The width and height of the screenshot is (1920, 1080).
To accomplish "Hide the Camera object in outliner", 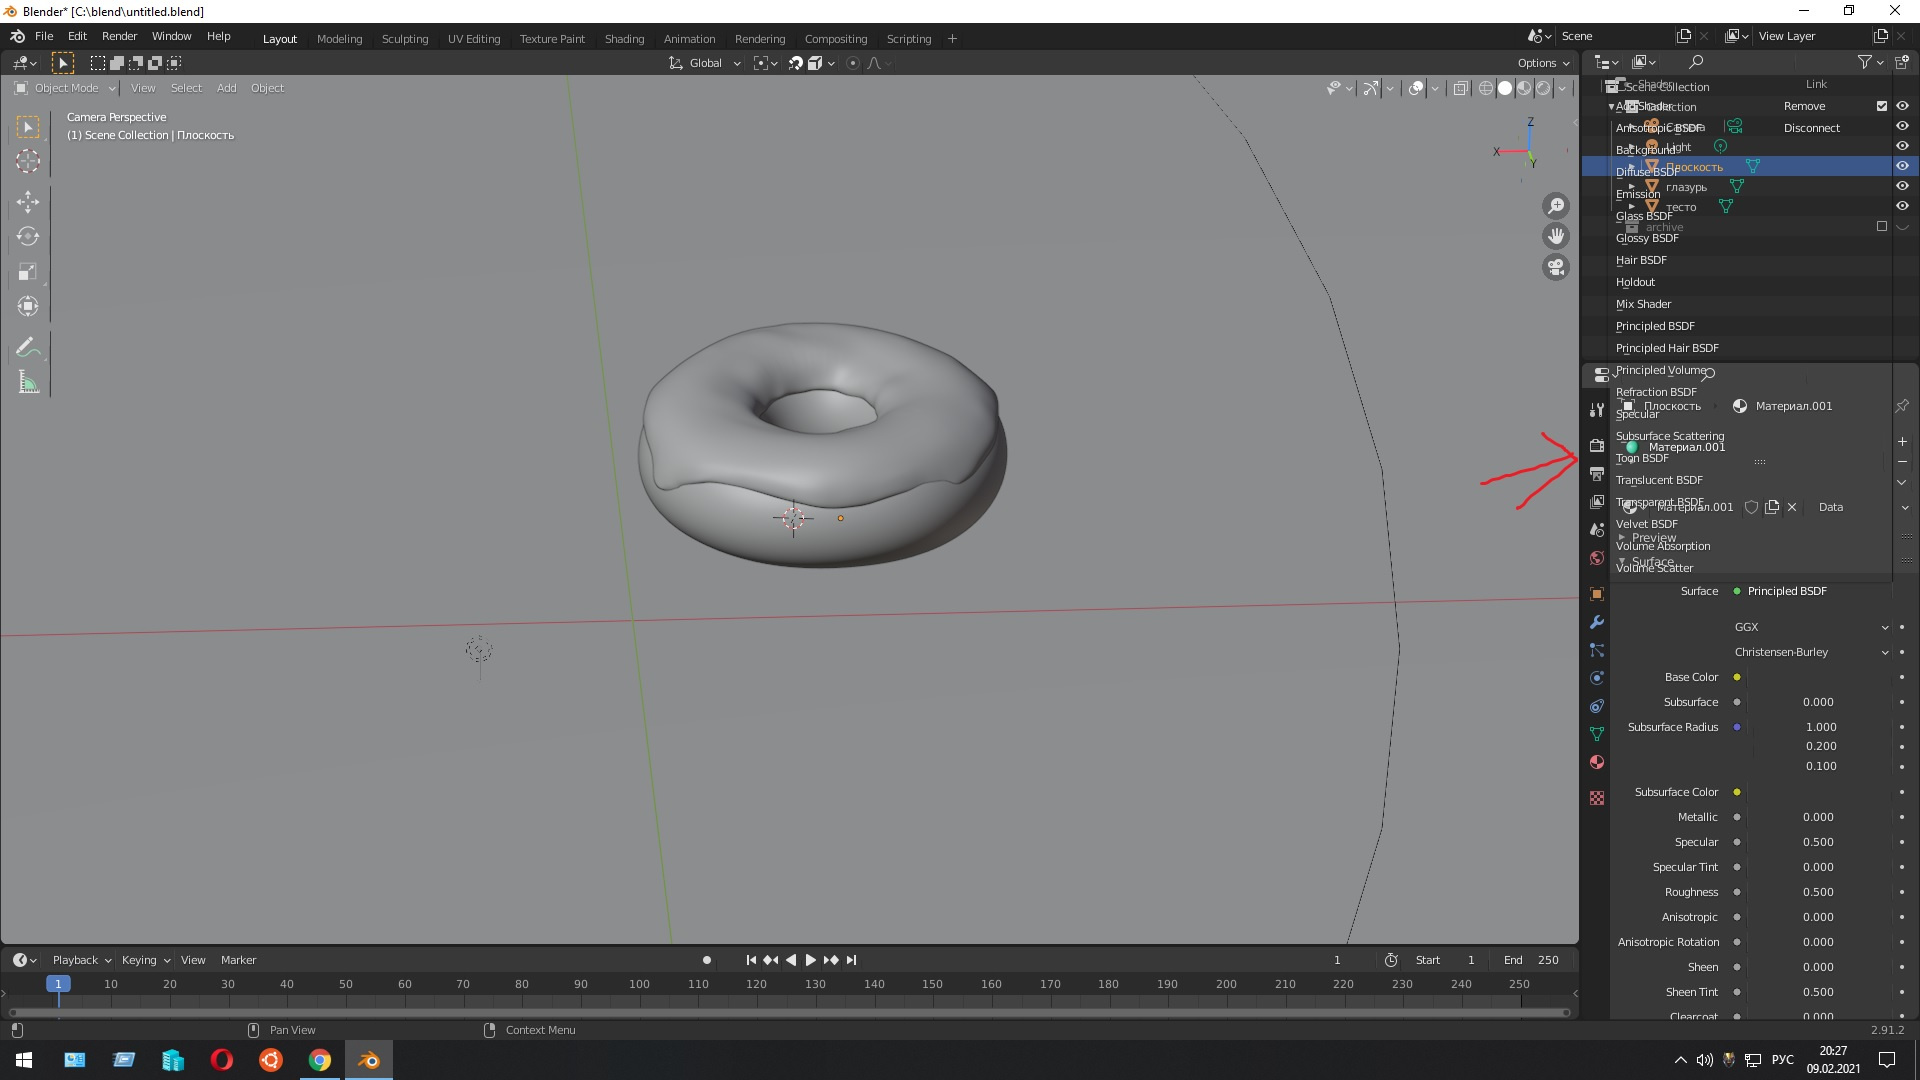I will (1902, 126).
